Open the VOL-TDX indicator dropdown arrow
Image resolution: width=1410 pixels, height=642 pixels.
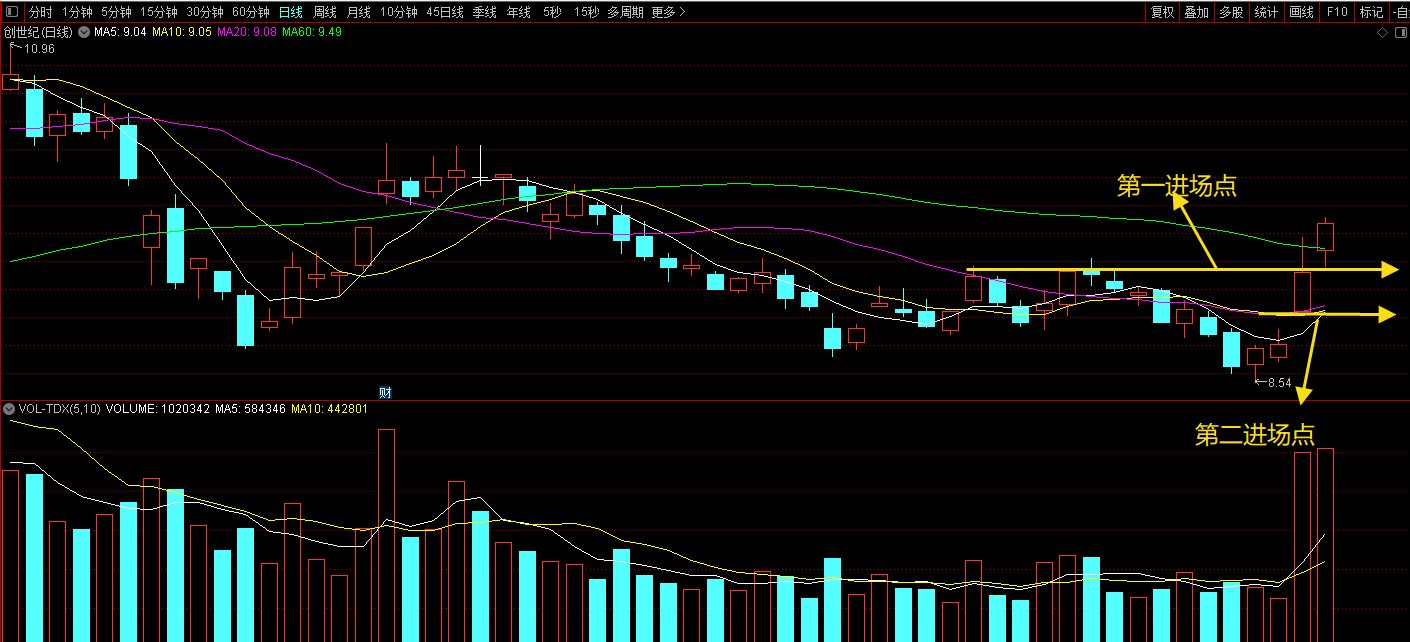(x=9, y=409)
